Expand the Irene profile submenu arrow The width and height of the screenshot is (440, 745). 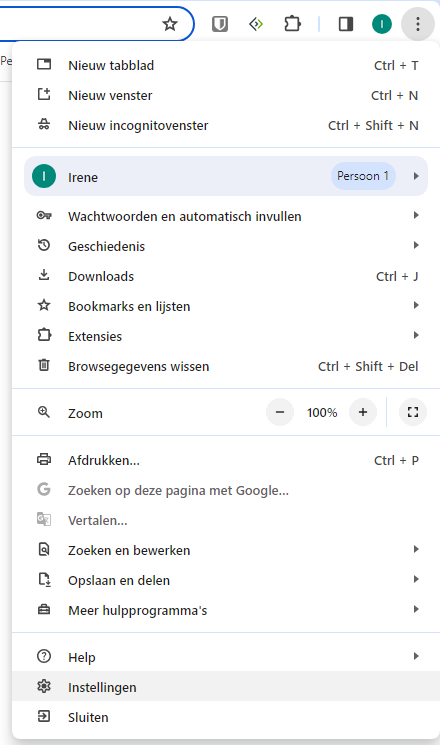click(416, 176)
